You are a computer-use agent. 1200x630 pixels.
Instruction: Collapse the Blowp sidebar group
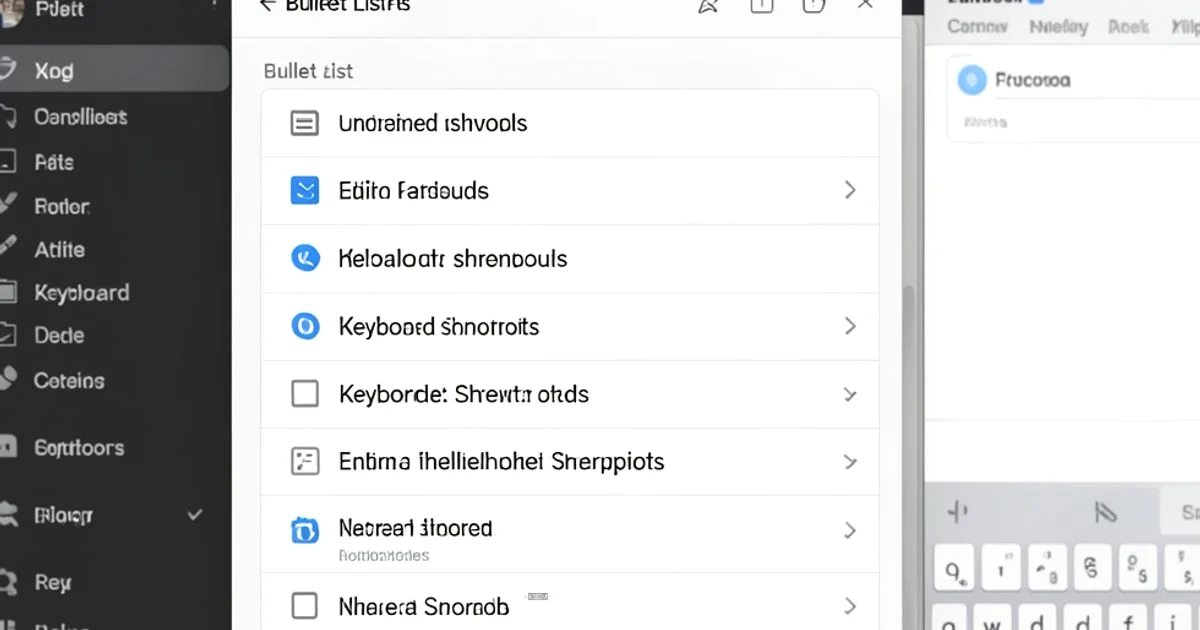(x=196, y=514)
